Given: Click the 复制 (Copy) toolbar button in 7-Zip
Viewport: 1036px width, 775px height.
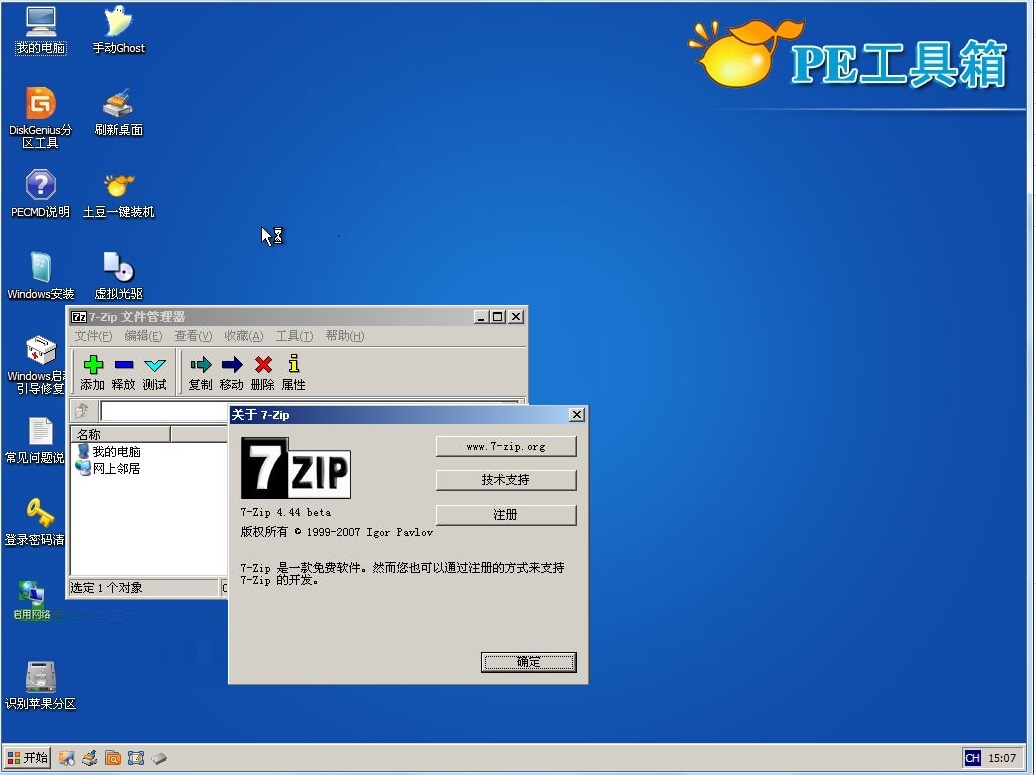Looking at the screenshot, I should (200, 373).
